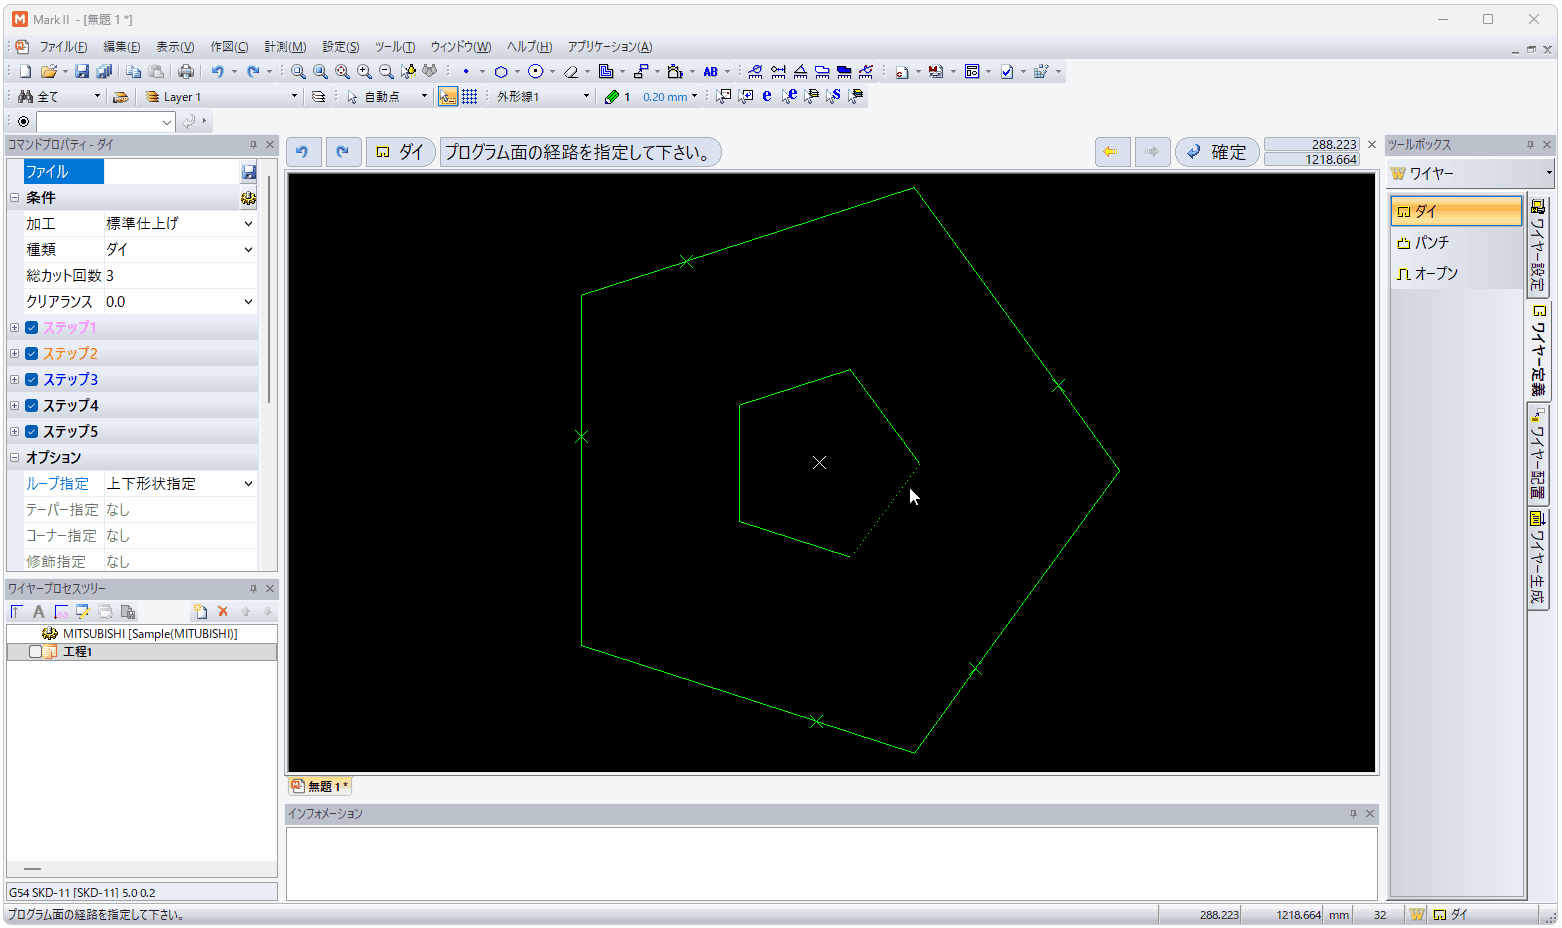Viewport: 1562px width, 928px height.
Task: Click the print icon in the toolbar
Action: 186,71
